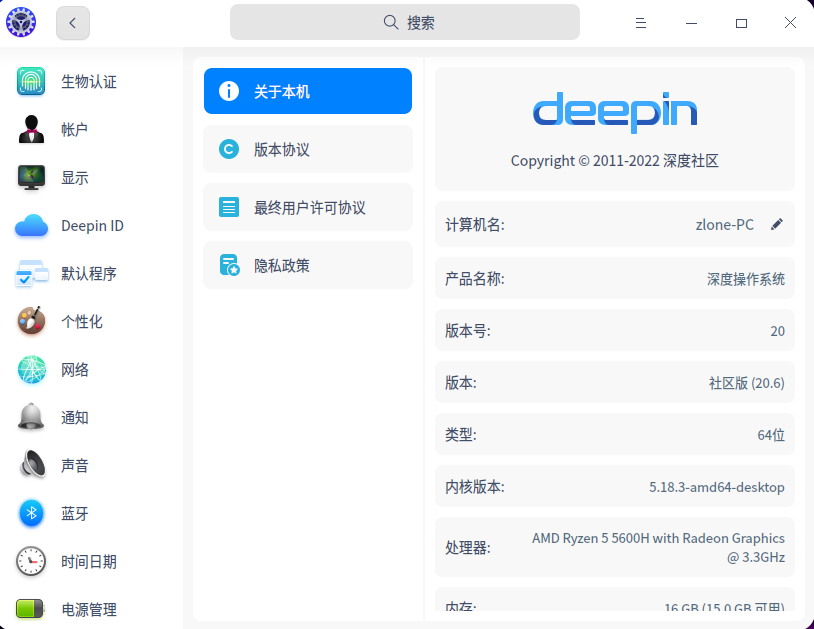Open the 版本协议 (version agreement) section
The width and height of the screenshot is (814, 629).
click(x=307, y=148)
